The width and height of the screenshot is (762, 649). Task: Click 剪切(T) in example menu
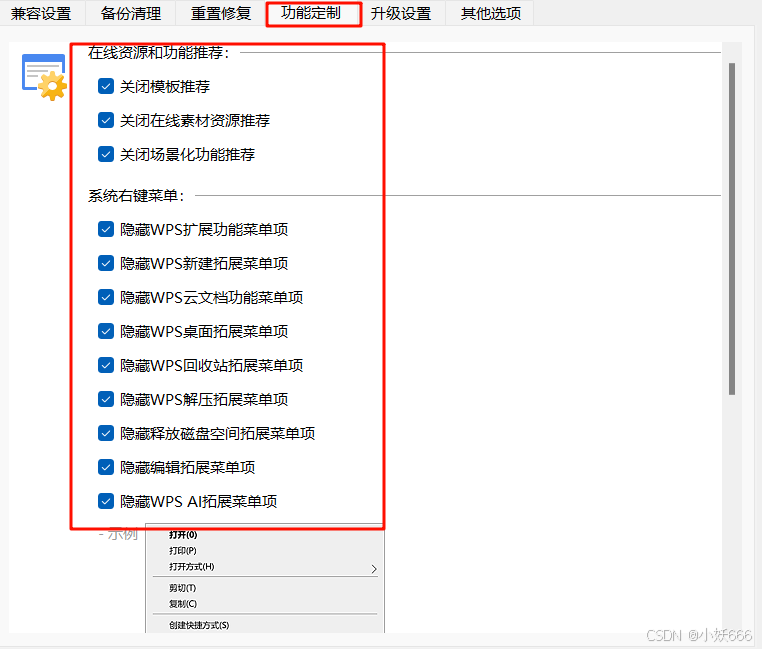(182, 588)
